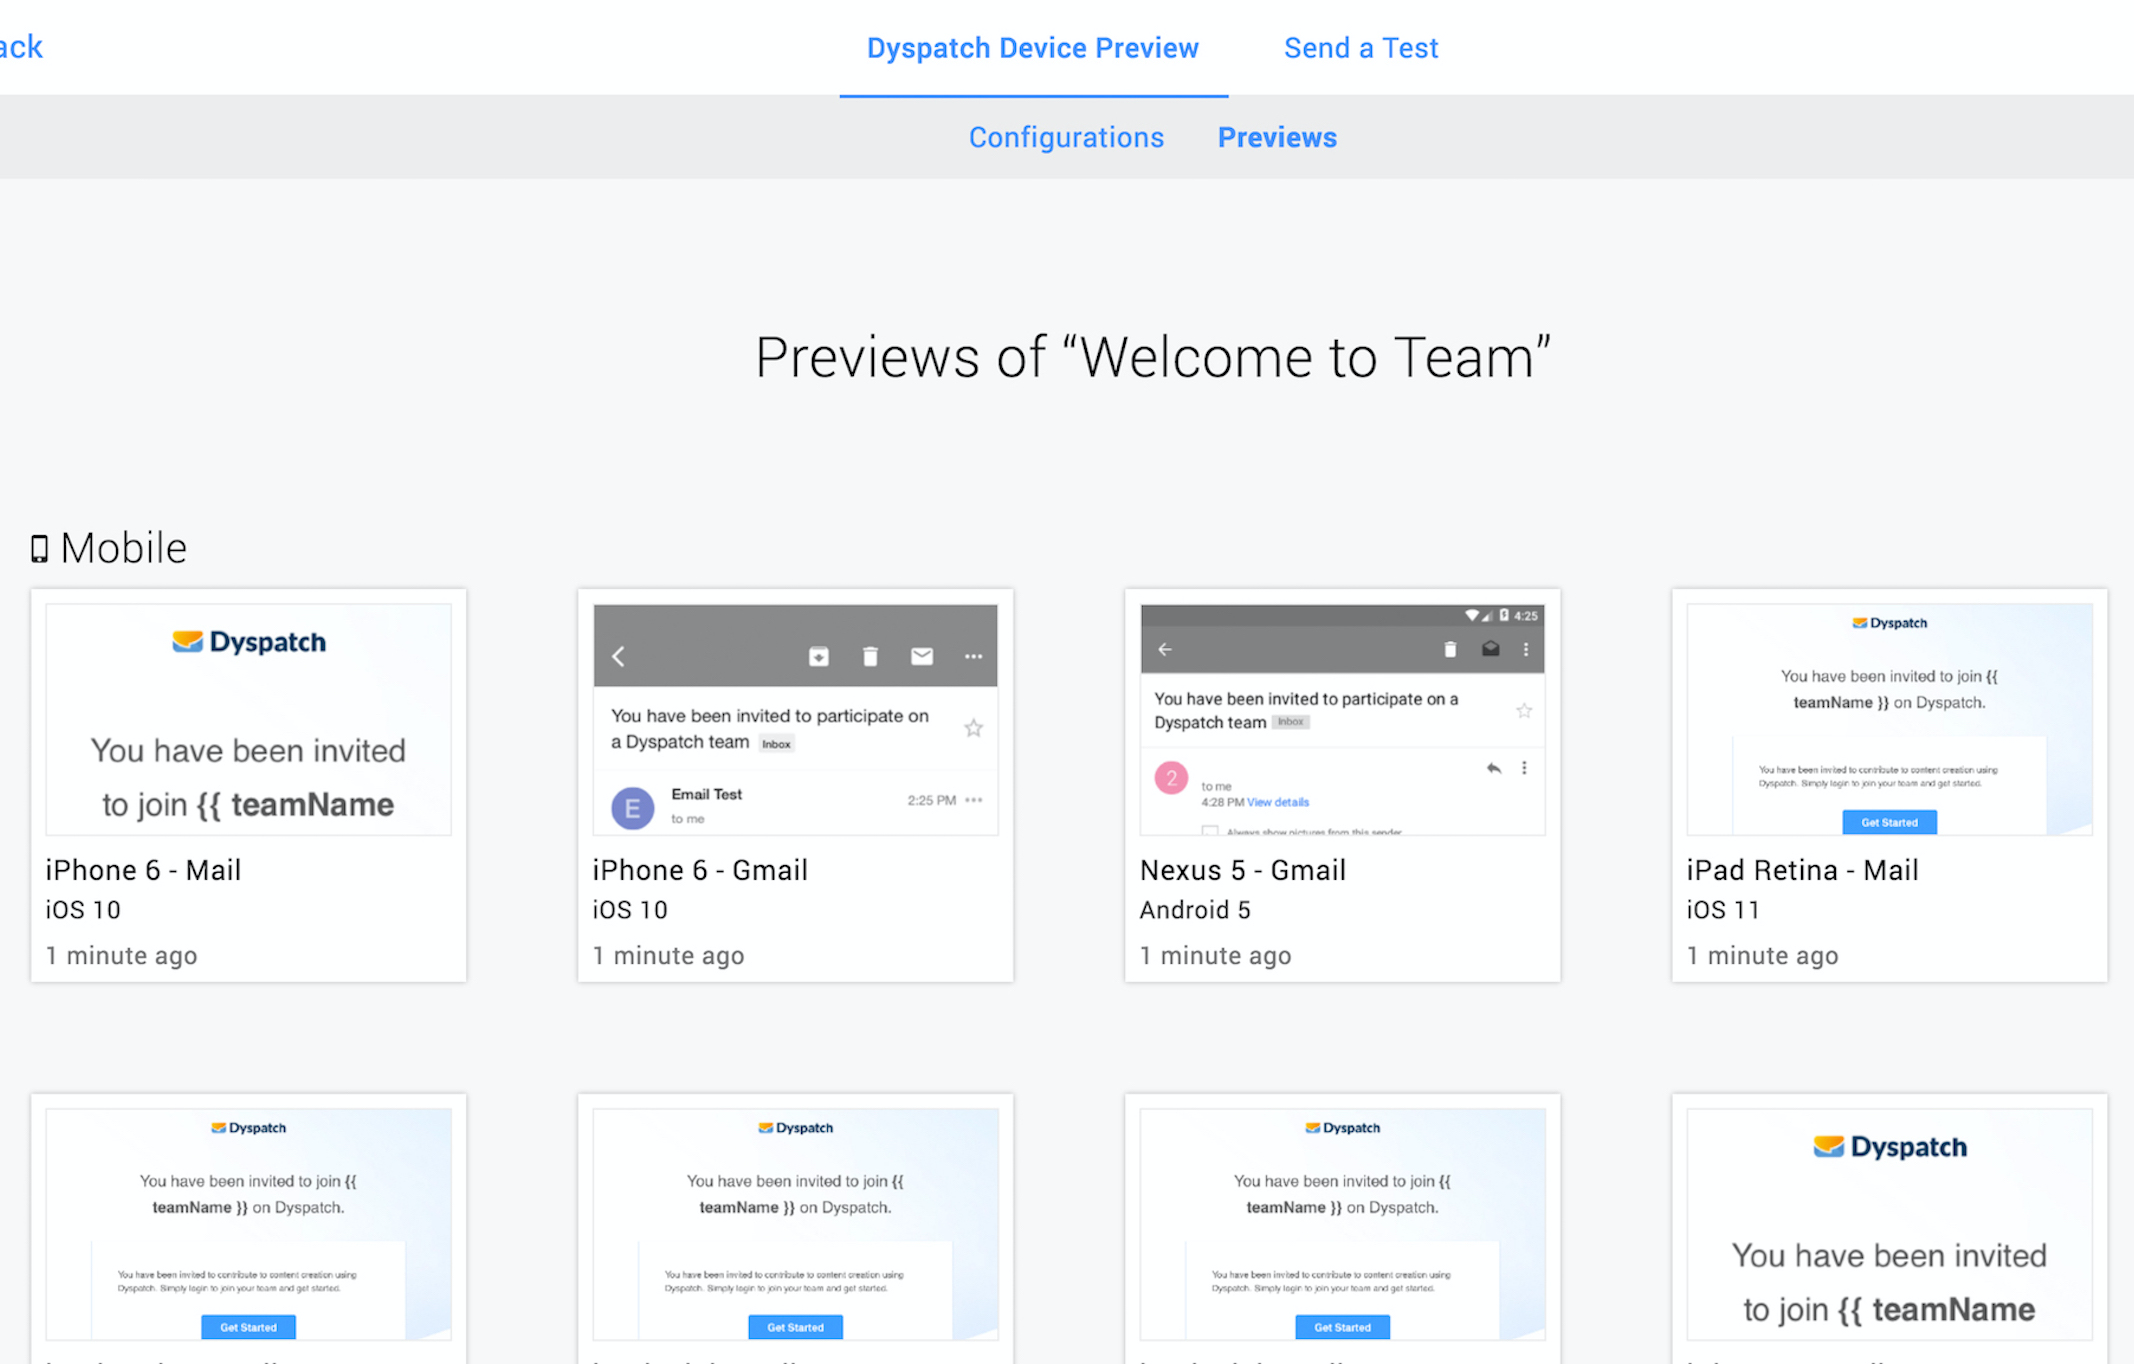
Task: Open the iPhone 6 - Mail preview thumbnail
Action: 248,719
